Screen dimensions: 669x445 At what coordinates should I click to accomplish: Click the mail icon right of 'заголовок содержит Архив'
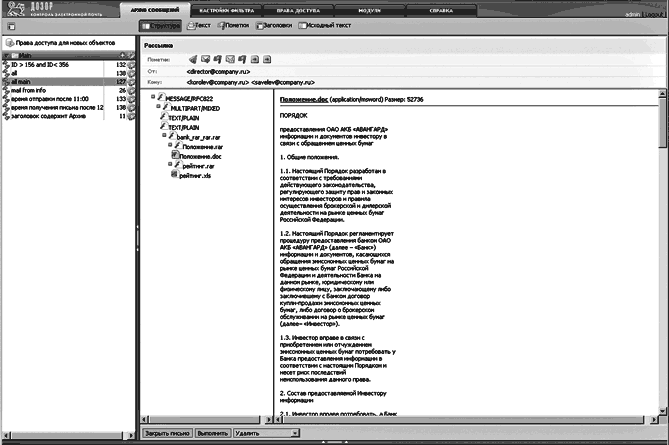131,116
